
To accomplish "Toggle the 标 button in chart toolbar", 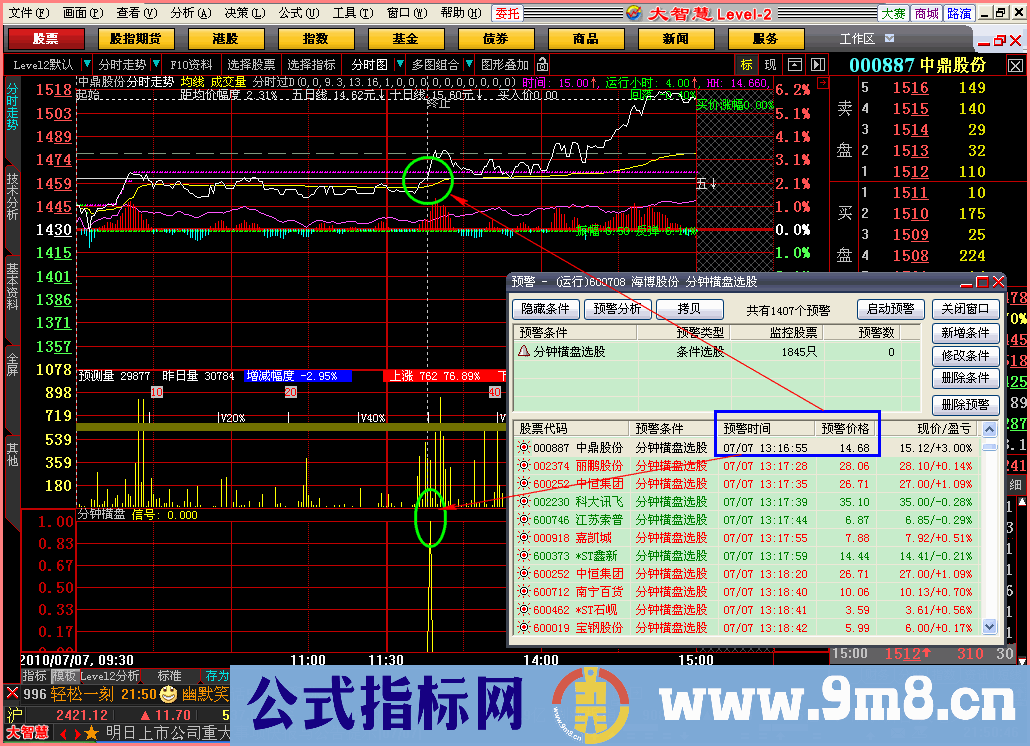I will tap(746, 65).
